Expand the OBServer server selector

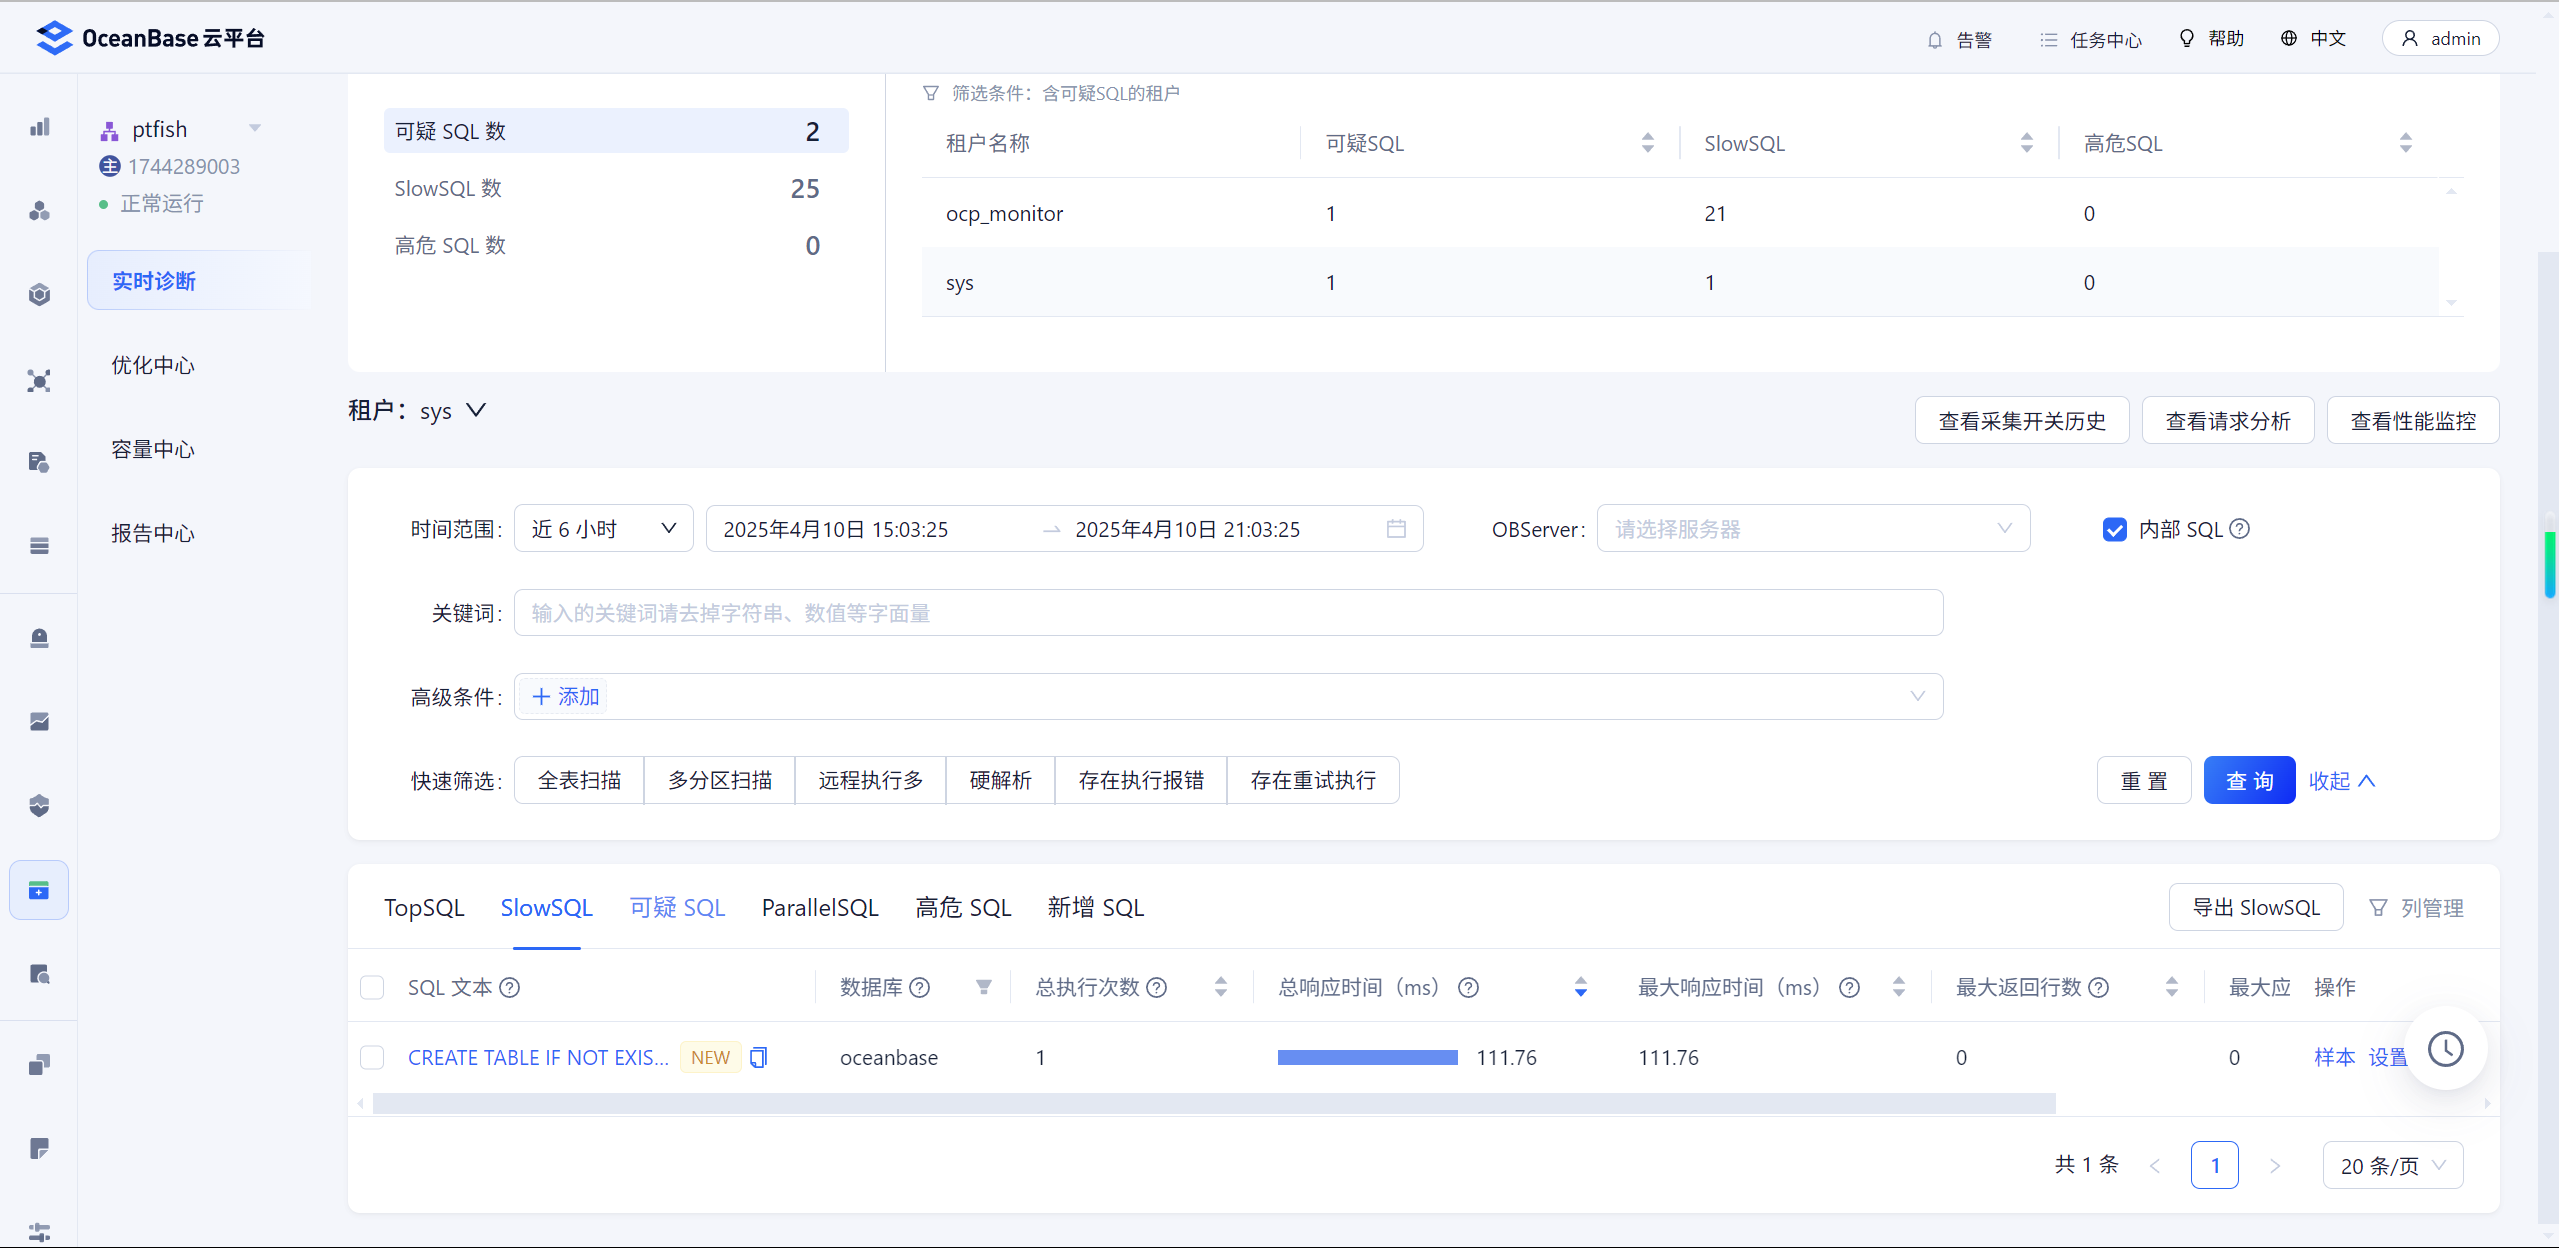click(1812, 529)
